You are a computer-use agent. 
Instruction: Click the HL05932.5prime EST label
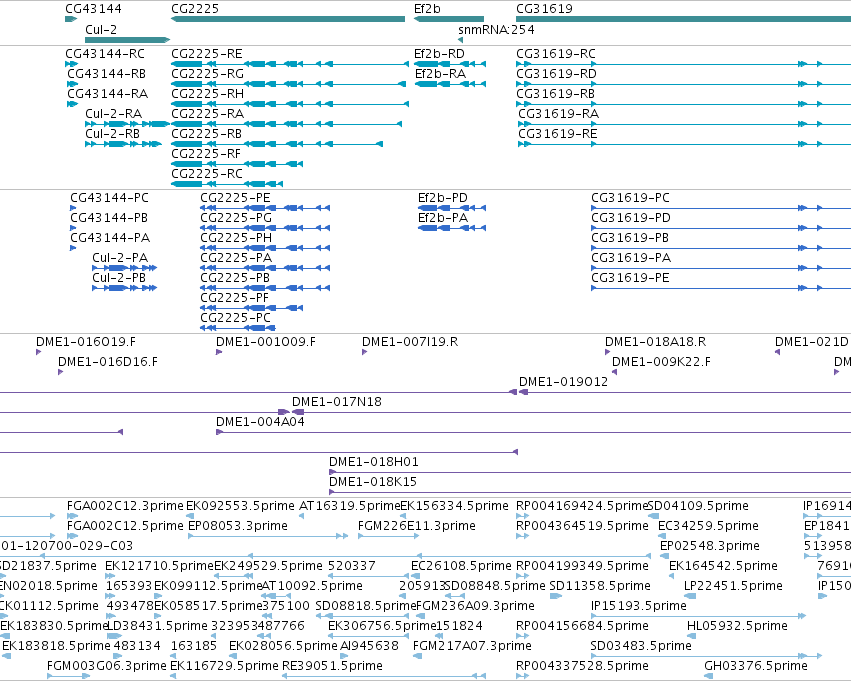point(737,627)
